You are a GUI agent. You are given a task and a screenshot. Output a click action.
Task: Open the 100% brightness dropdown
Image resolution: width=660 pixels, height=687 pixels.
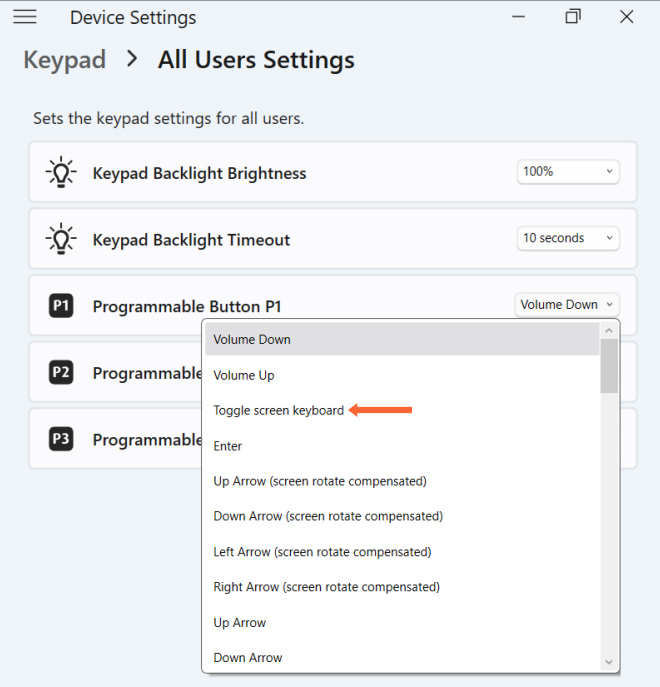[x=568, y=171]
